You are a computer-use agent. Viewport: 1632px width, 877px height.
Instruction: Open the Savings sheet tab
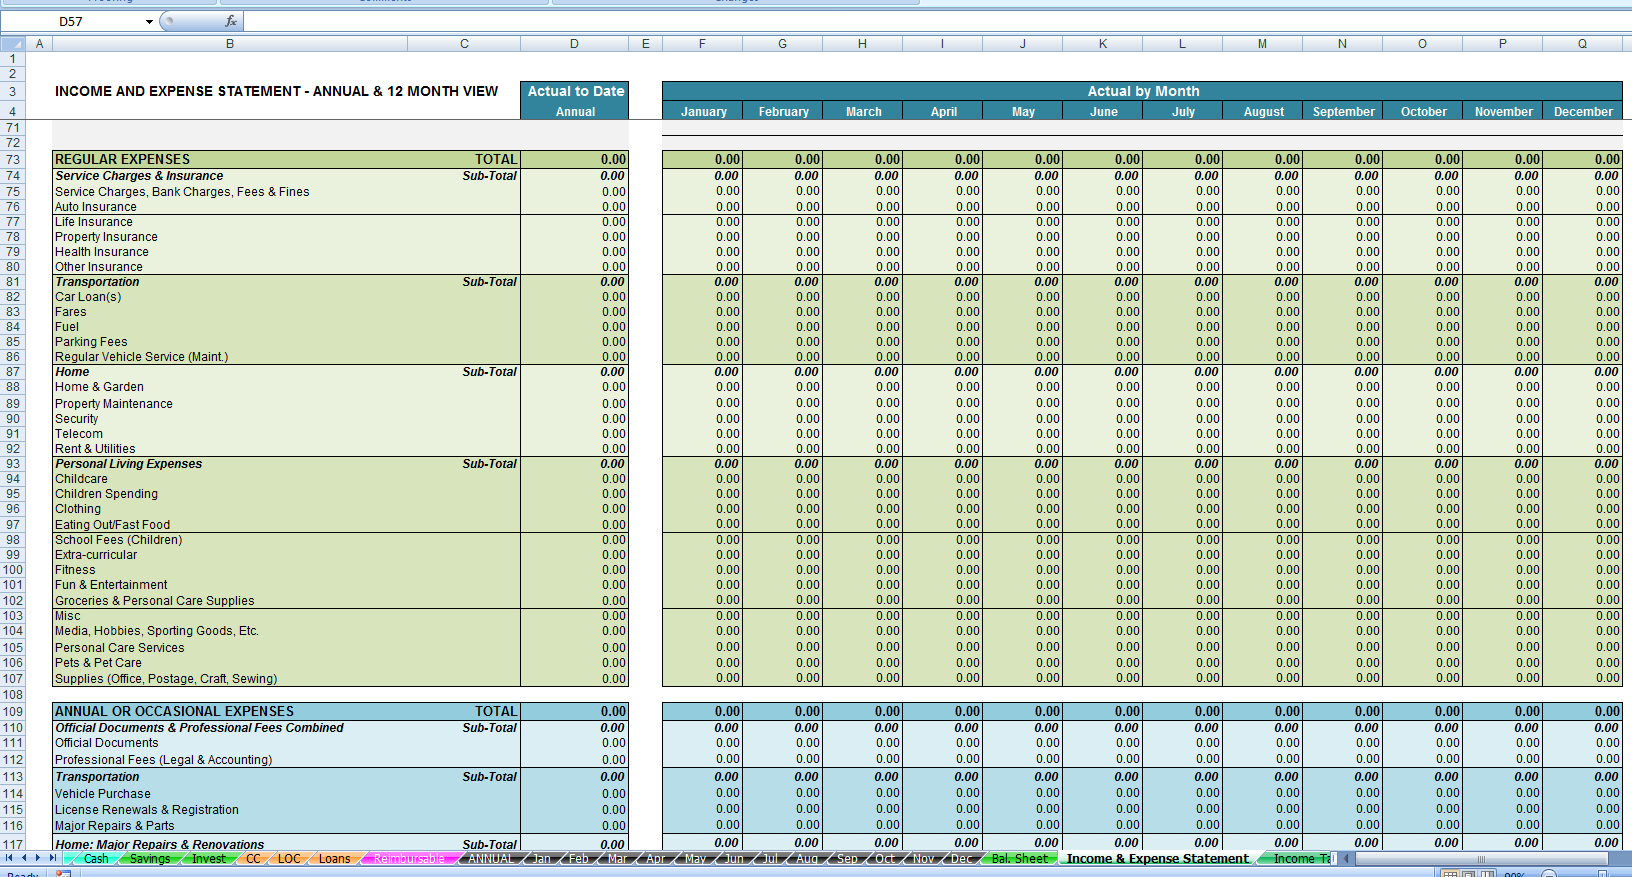[x=150, y=859]
